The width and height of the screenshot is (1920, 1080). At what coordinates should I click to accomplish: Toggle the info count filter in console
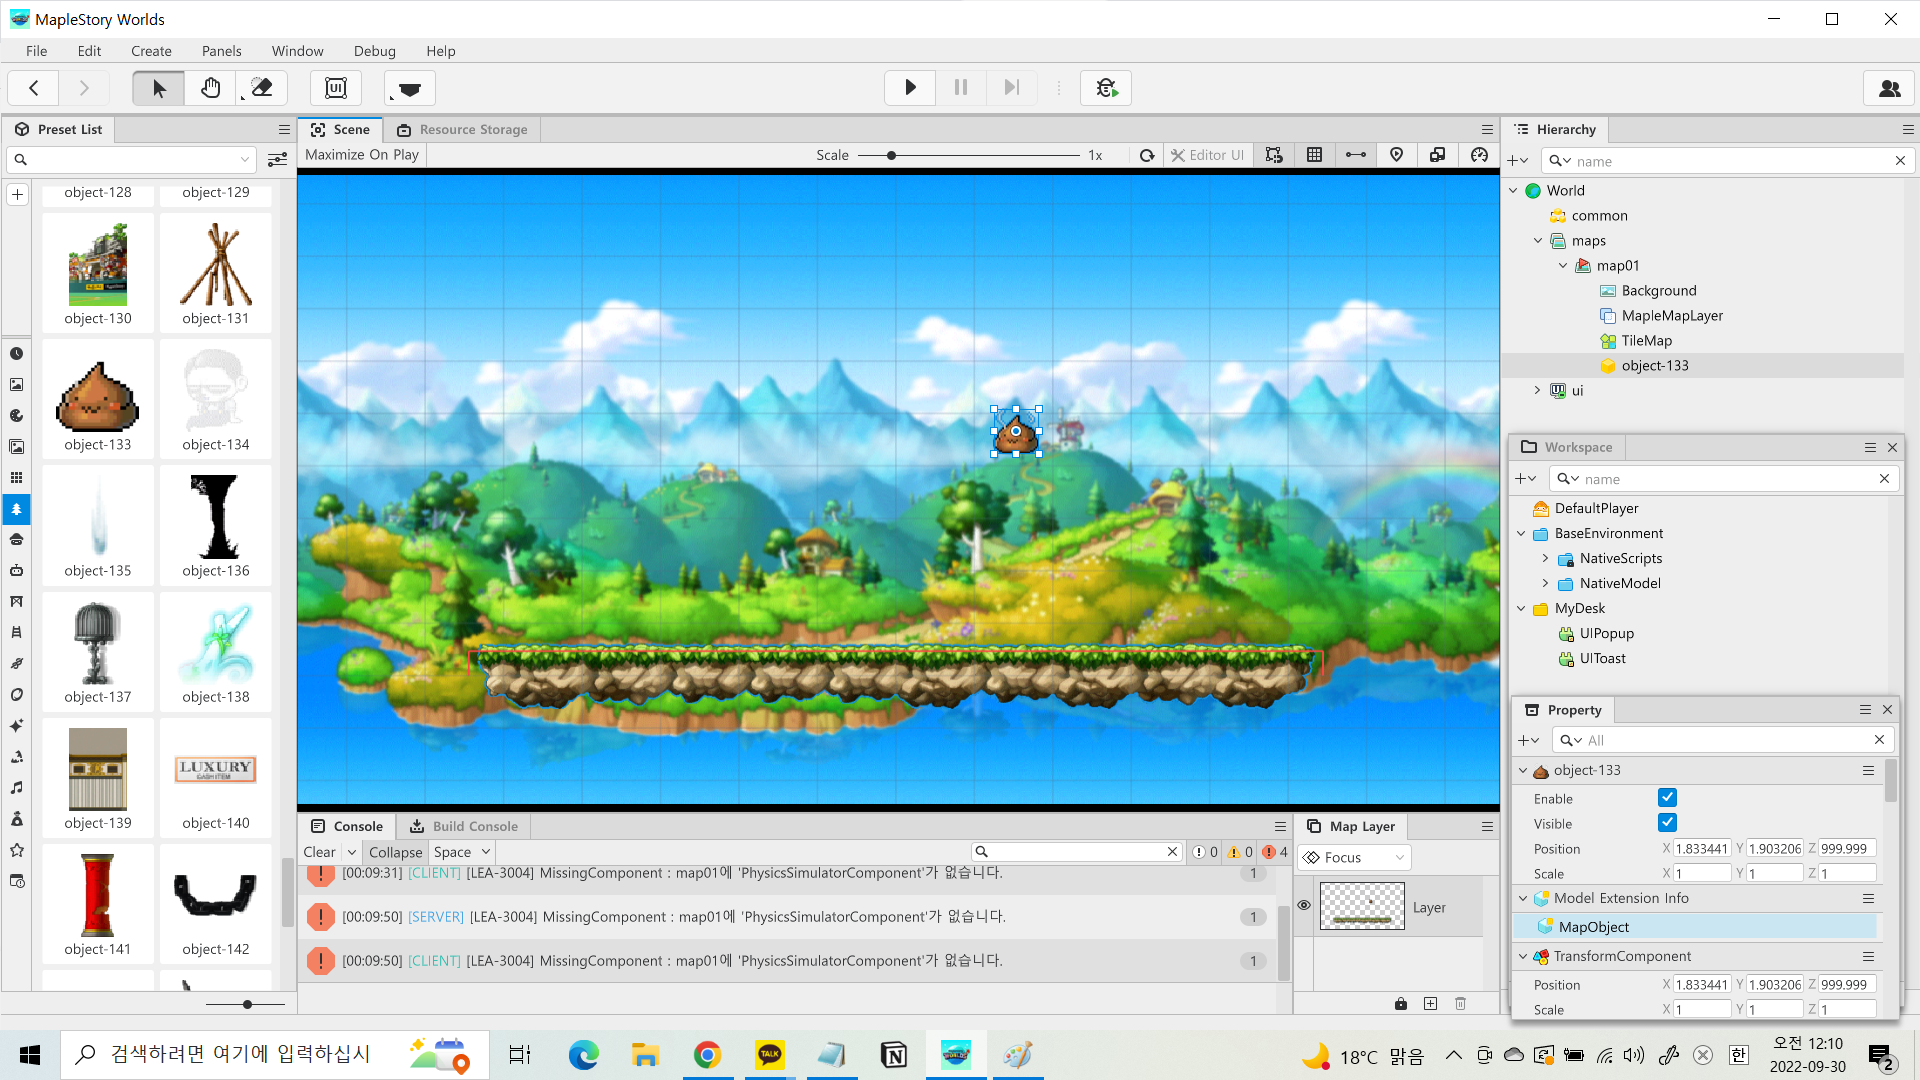1205,852
